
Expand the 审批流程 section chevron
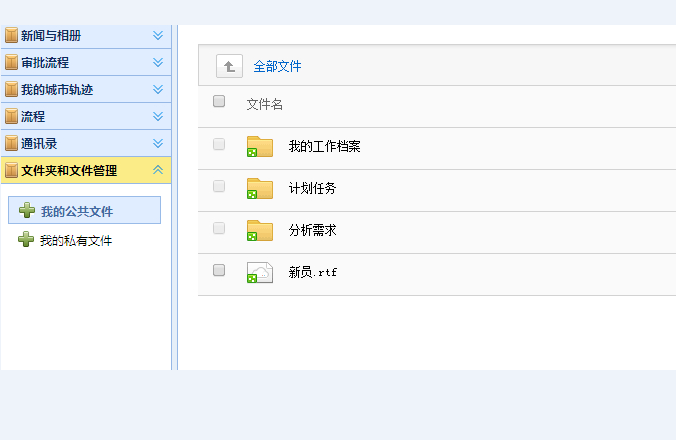[x=158, y=62]
